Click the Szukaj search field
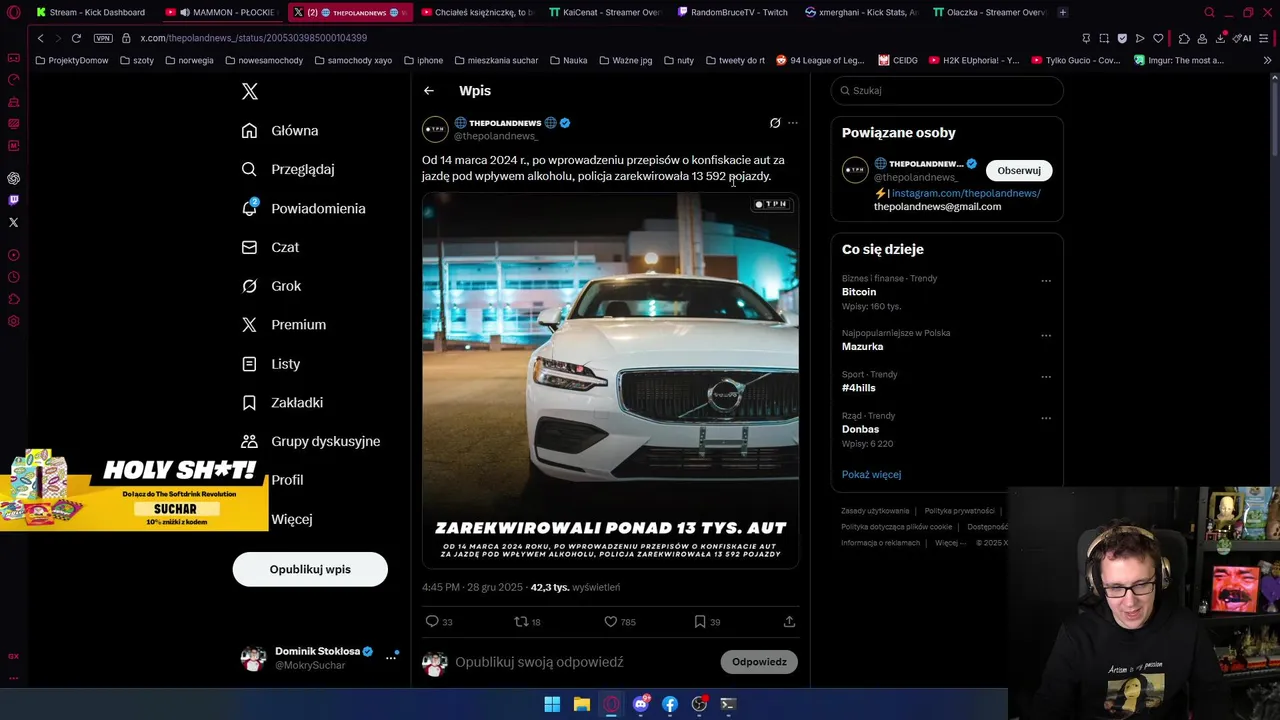The width and height of the screenshot is (1280, 720). (947, 90)
